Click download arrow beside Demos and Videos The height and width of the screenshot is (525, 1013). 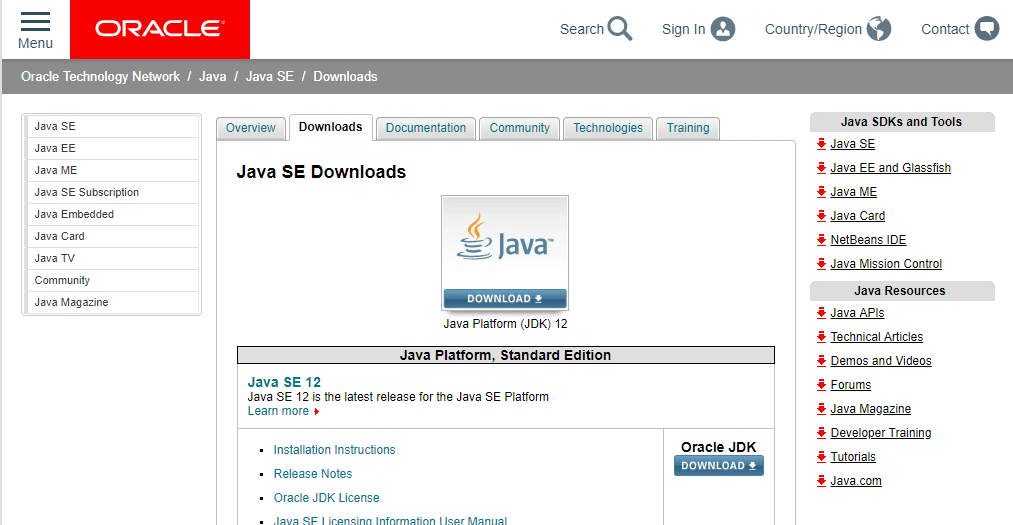(x=821, y=360)
